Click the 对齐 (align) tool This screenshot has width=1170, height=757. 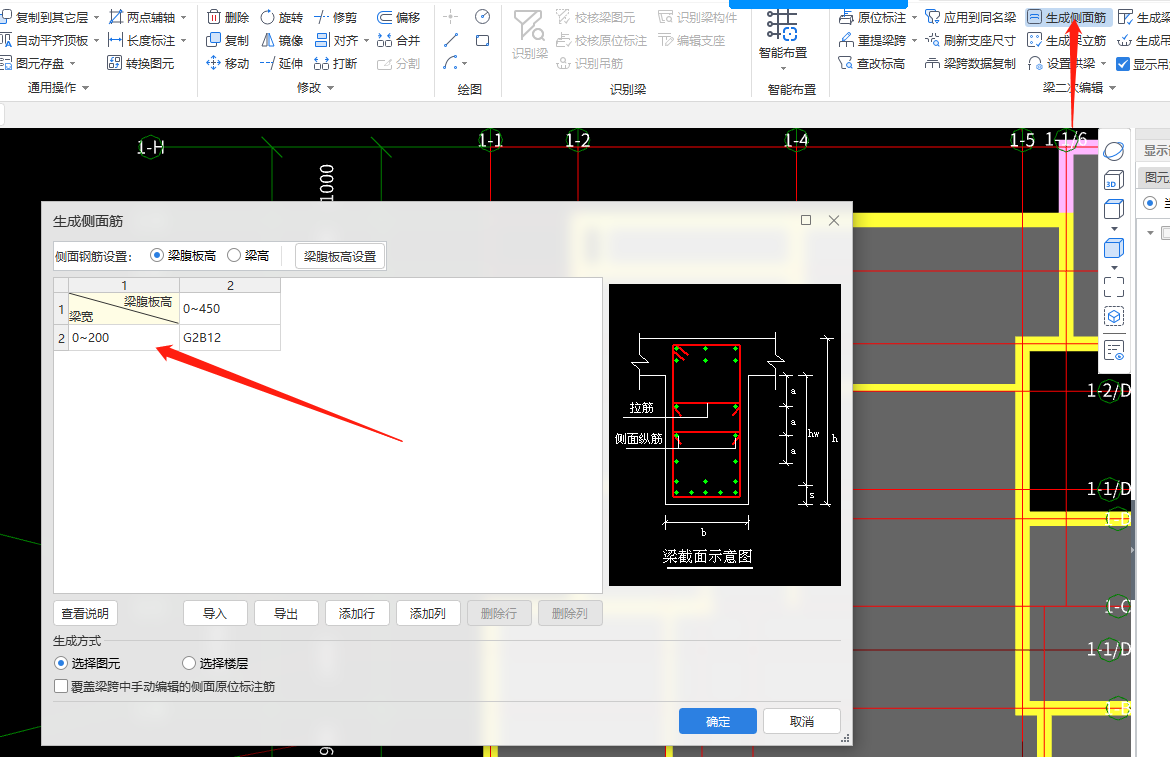(337, 40)
